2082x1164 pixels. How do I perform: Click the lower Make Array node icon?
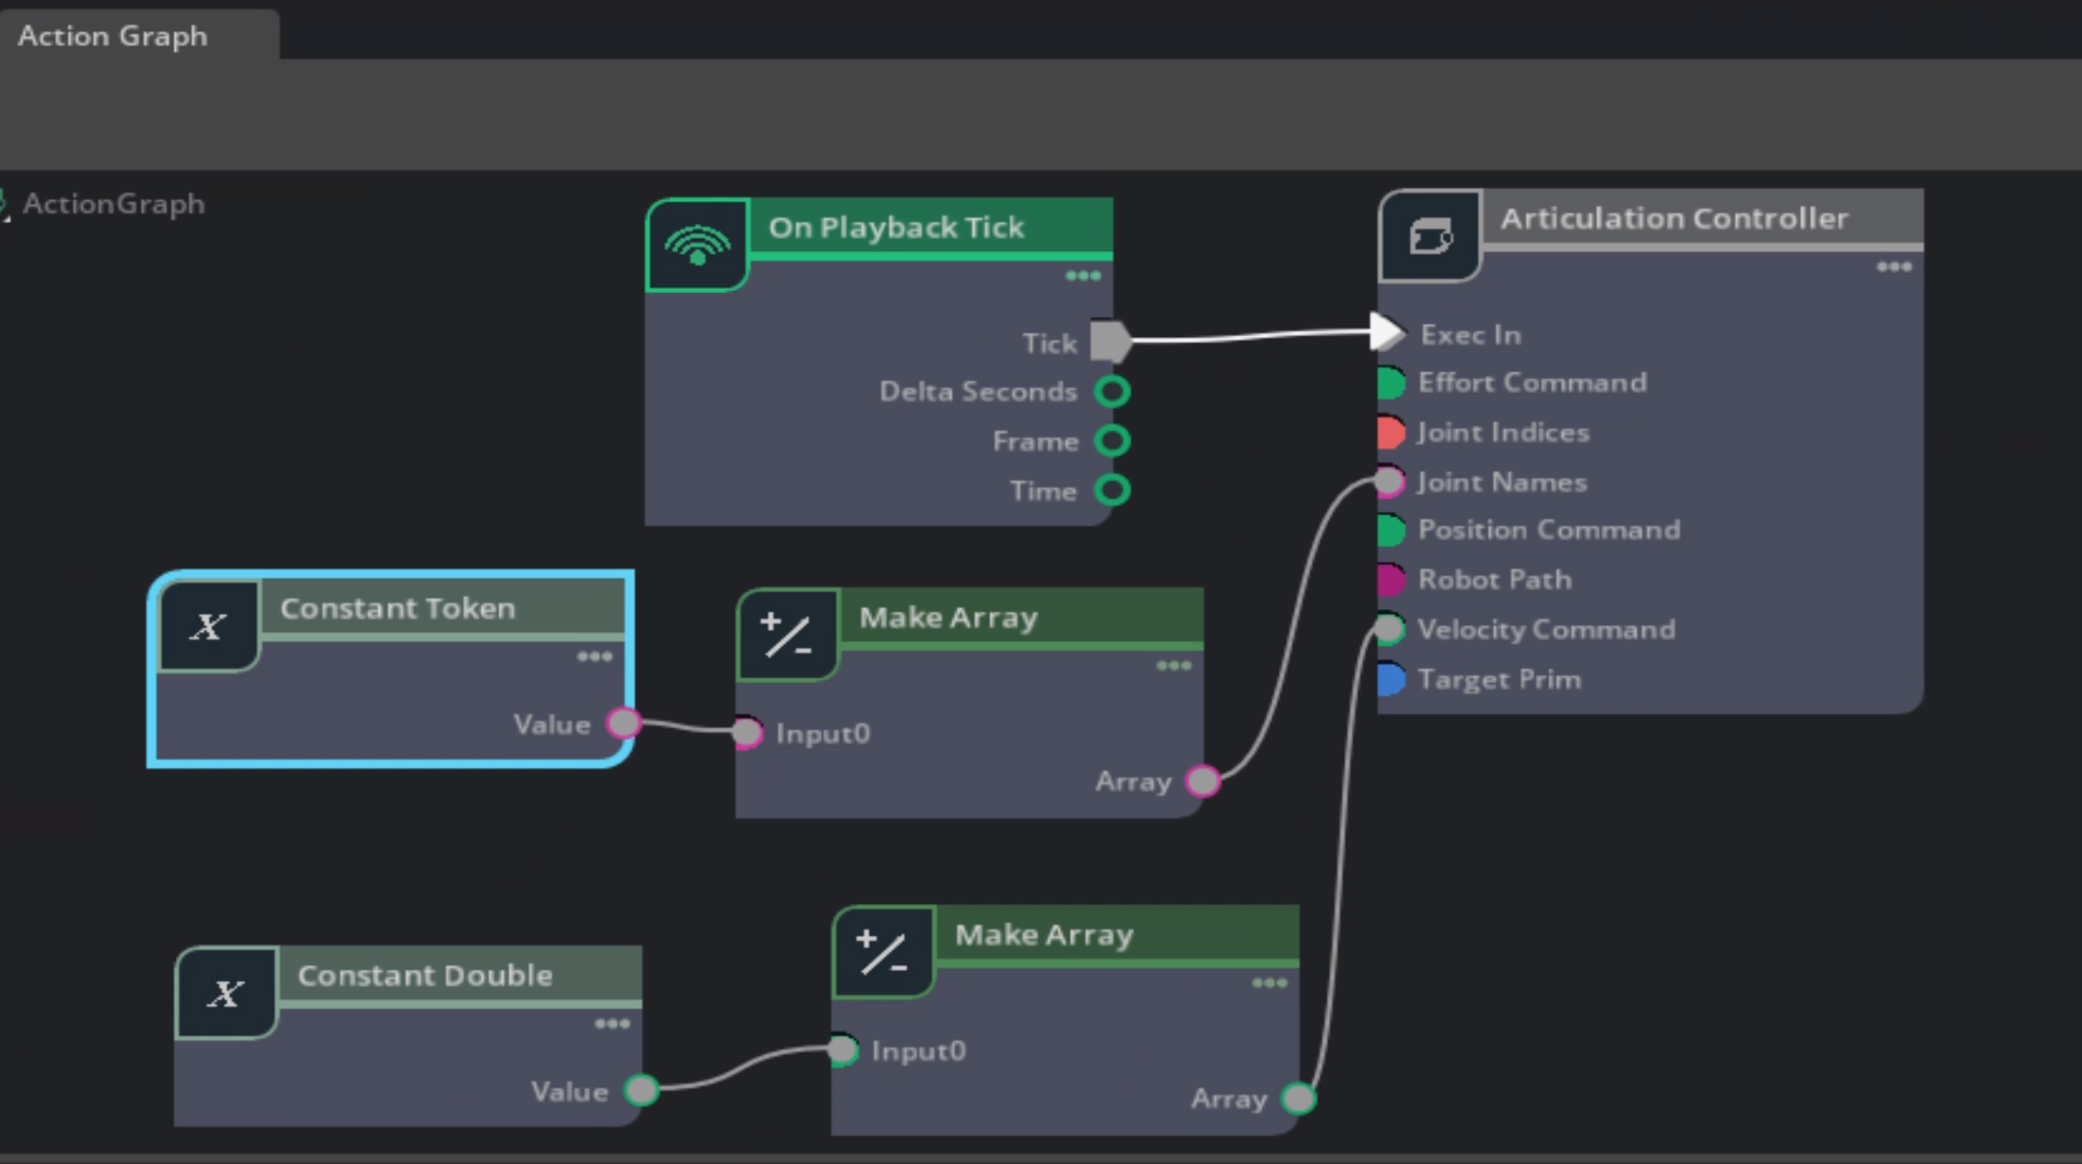tap(883, 952)
